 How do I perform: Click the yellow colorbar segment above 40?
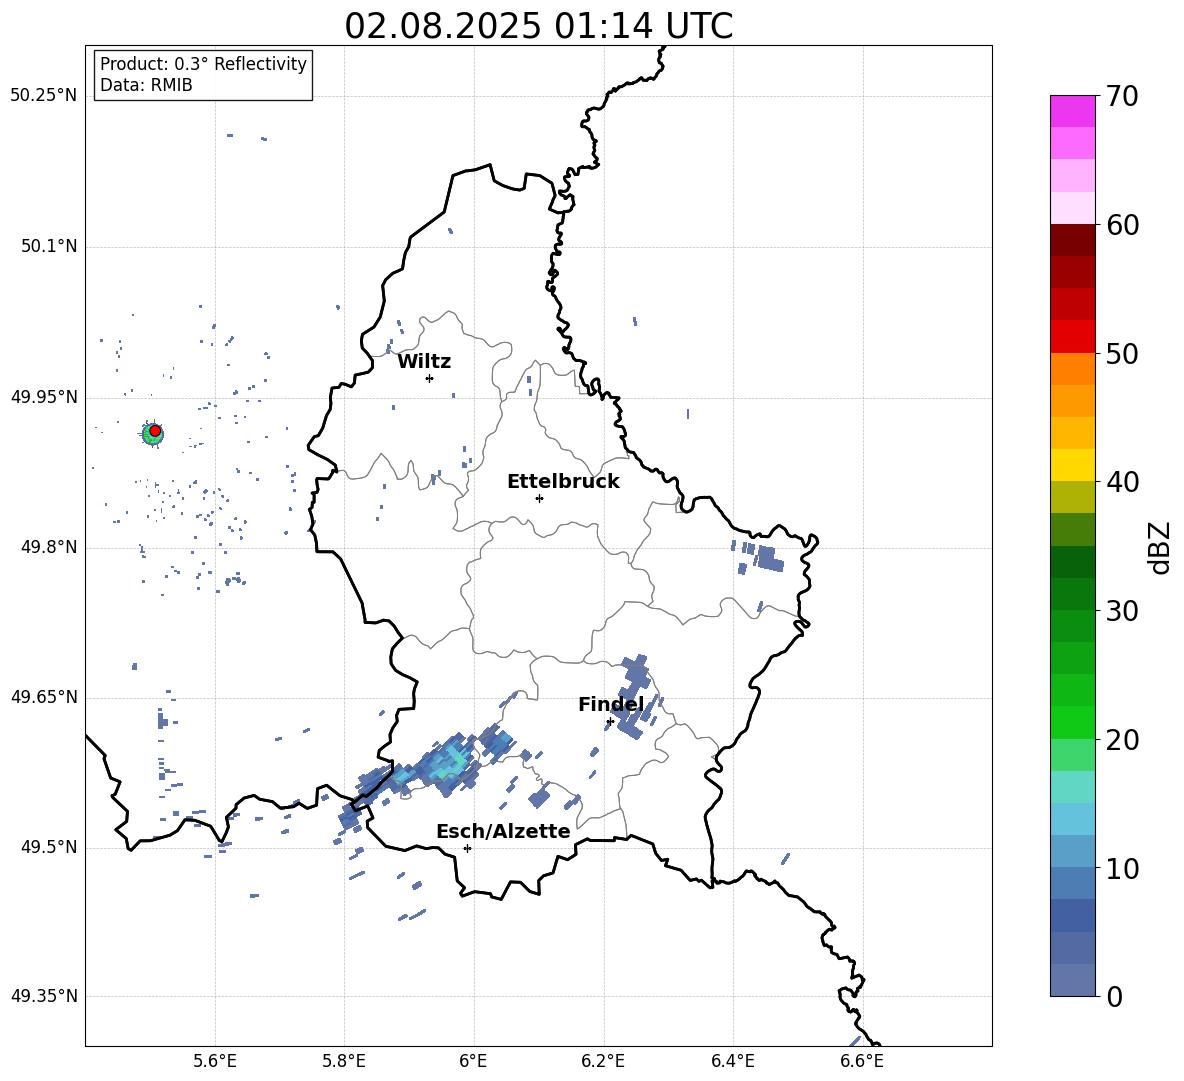[1072, 465]
